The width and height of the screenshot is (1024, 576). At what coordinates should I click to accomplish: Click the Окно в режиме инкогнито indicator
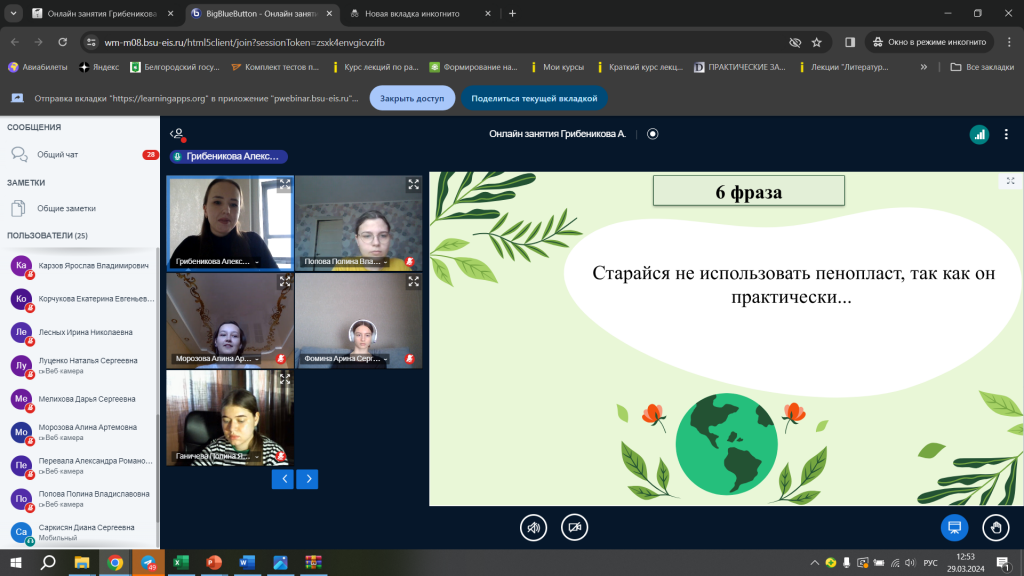(x=929, y=42)
